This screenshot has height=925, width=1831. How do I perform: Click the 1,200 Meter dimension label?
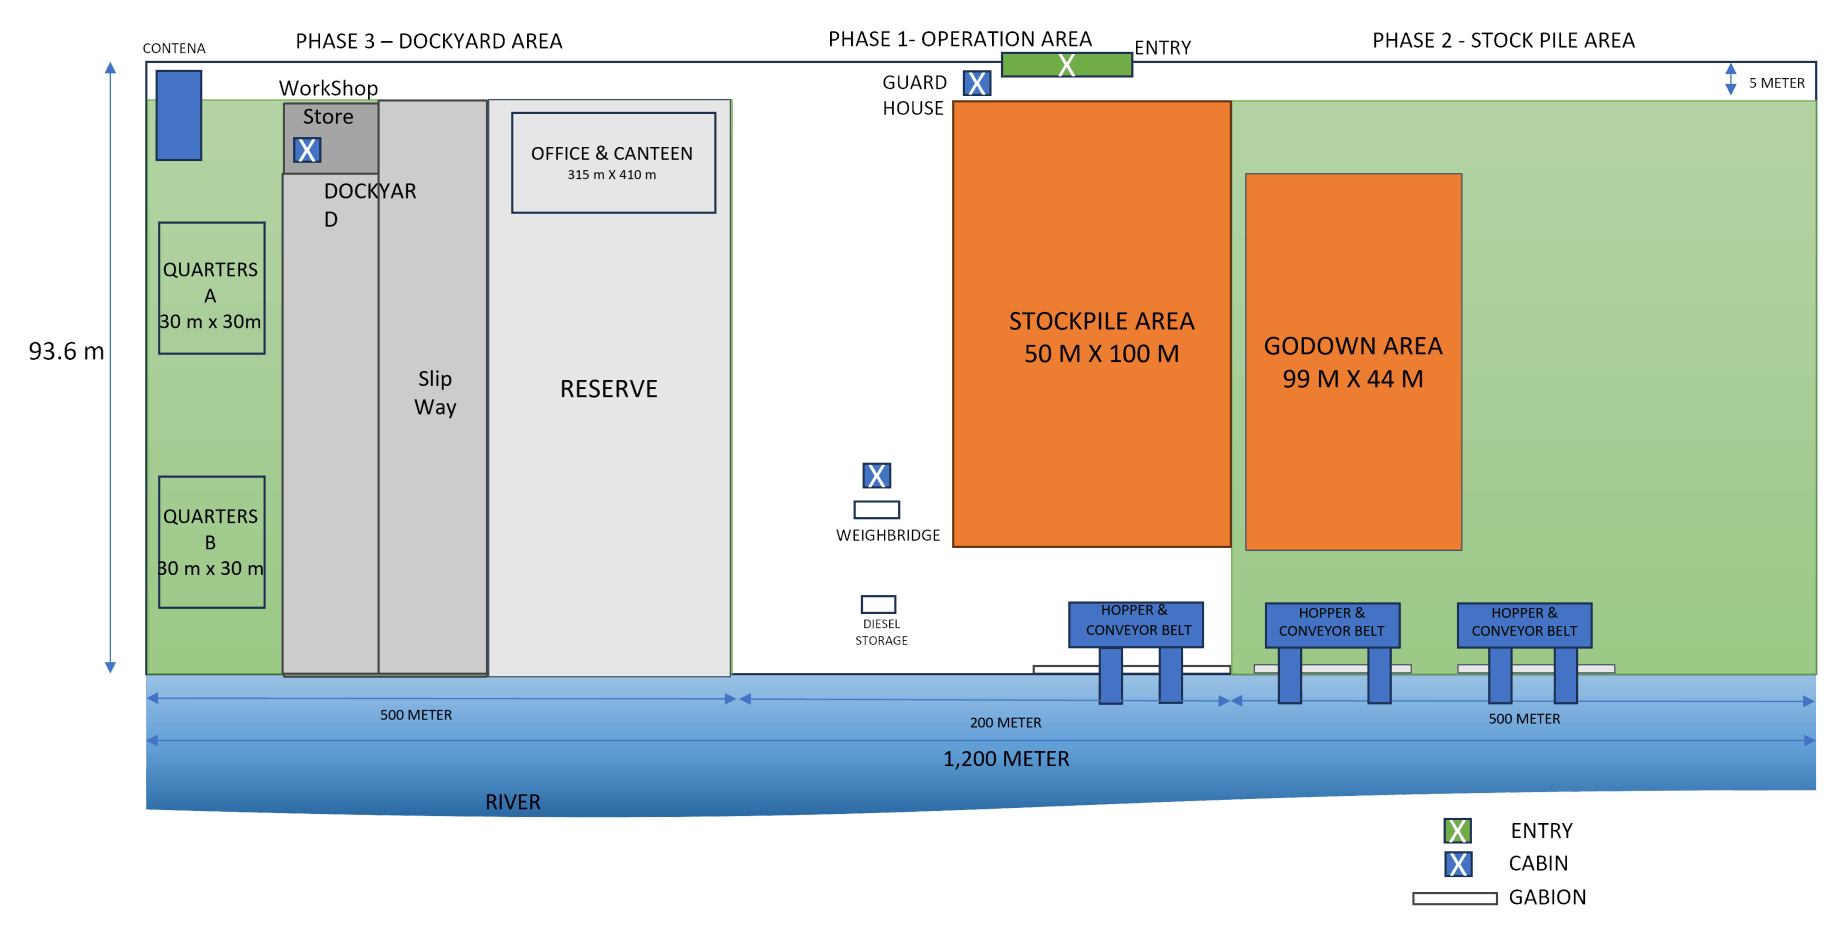coord(1006,759)
